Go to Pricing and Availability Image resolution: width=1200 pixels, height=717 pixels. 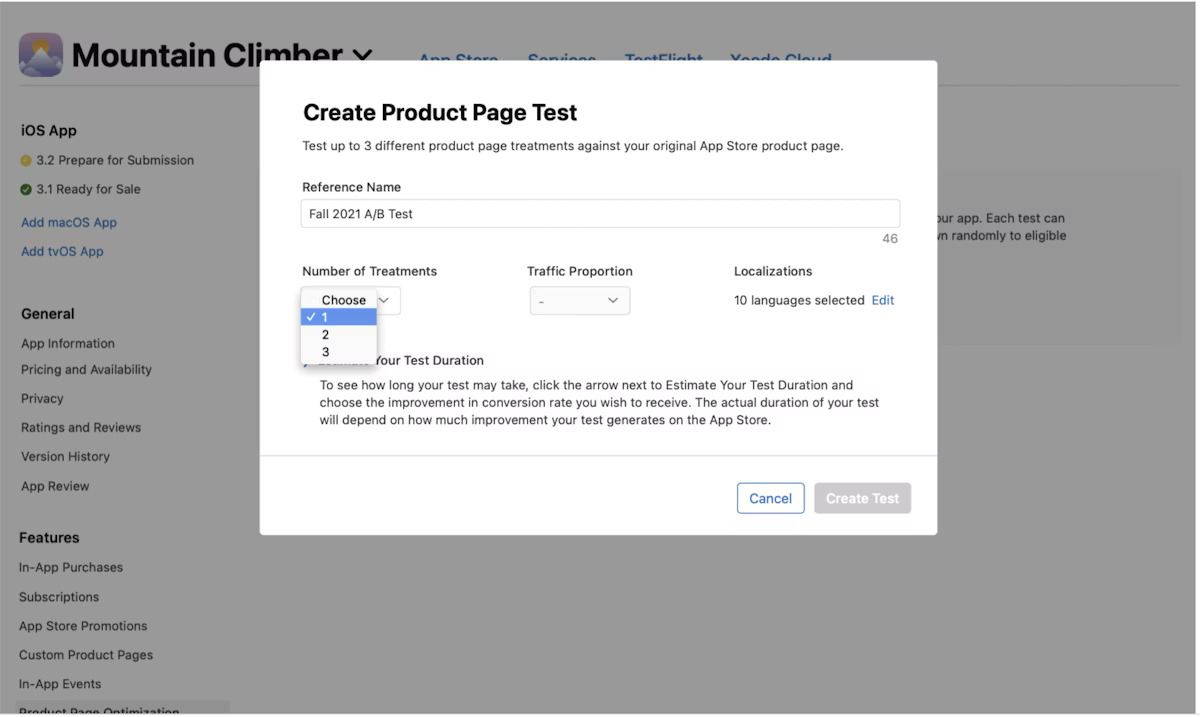[x=86, y=369]
